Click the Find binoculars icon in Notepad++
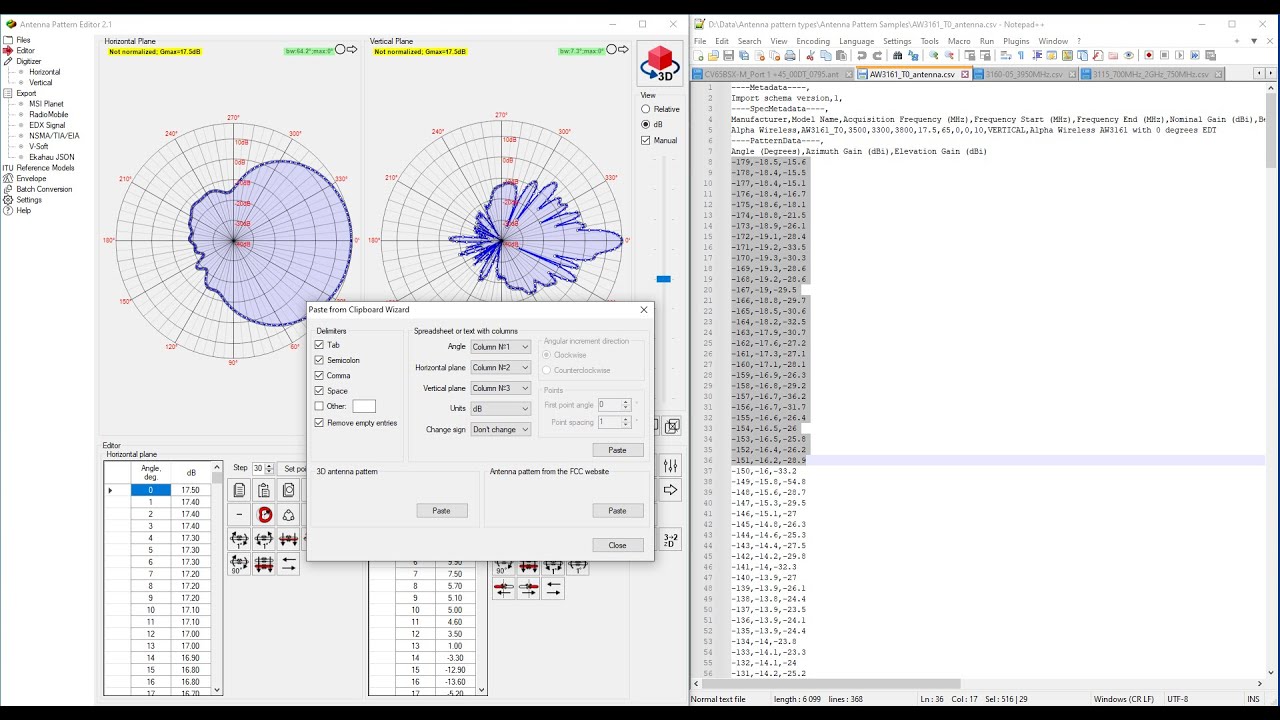The image size is (1280, 720). click(x=898, y=56)
